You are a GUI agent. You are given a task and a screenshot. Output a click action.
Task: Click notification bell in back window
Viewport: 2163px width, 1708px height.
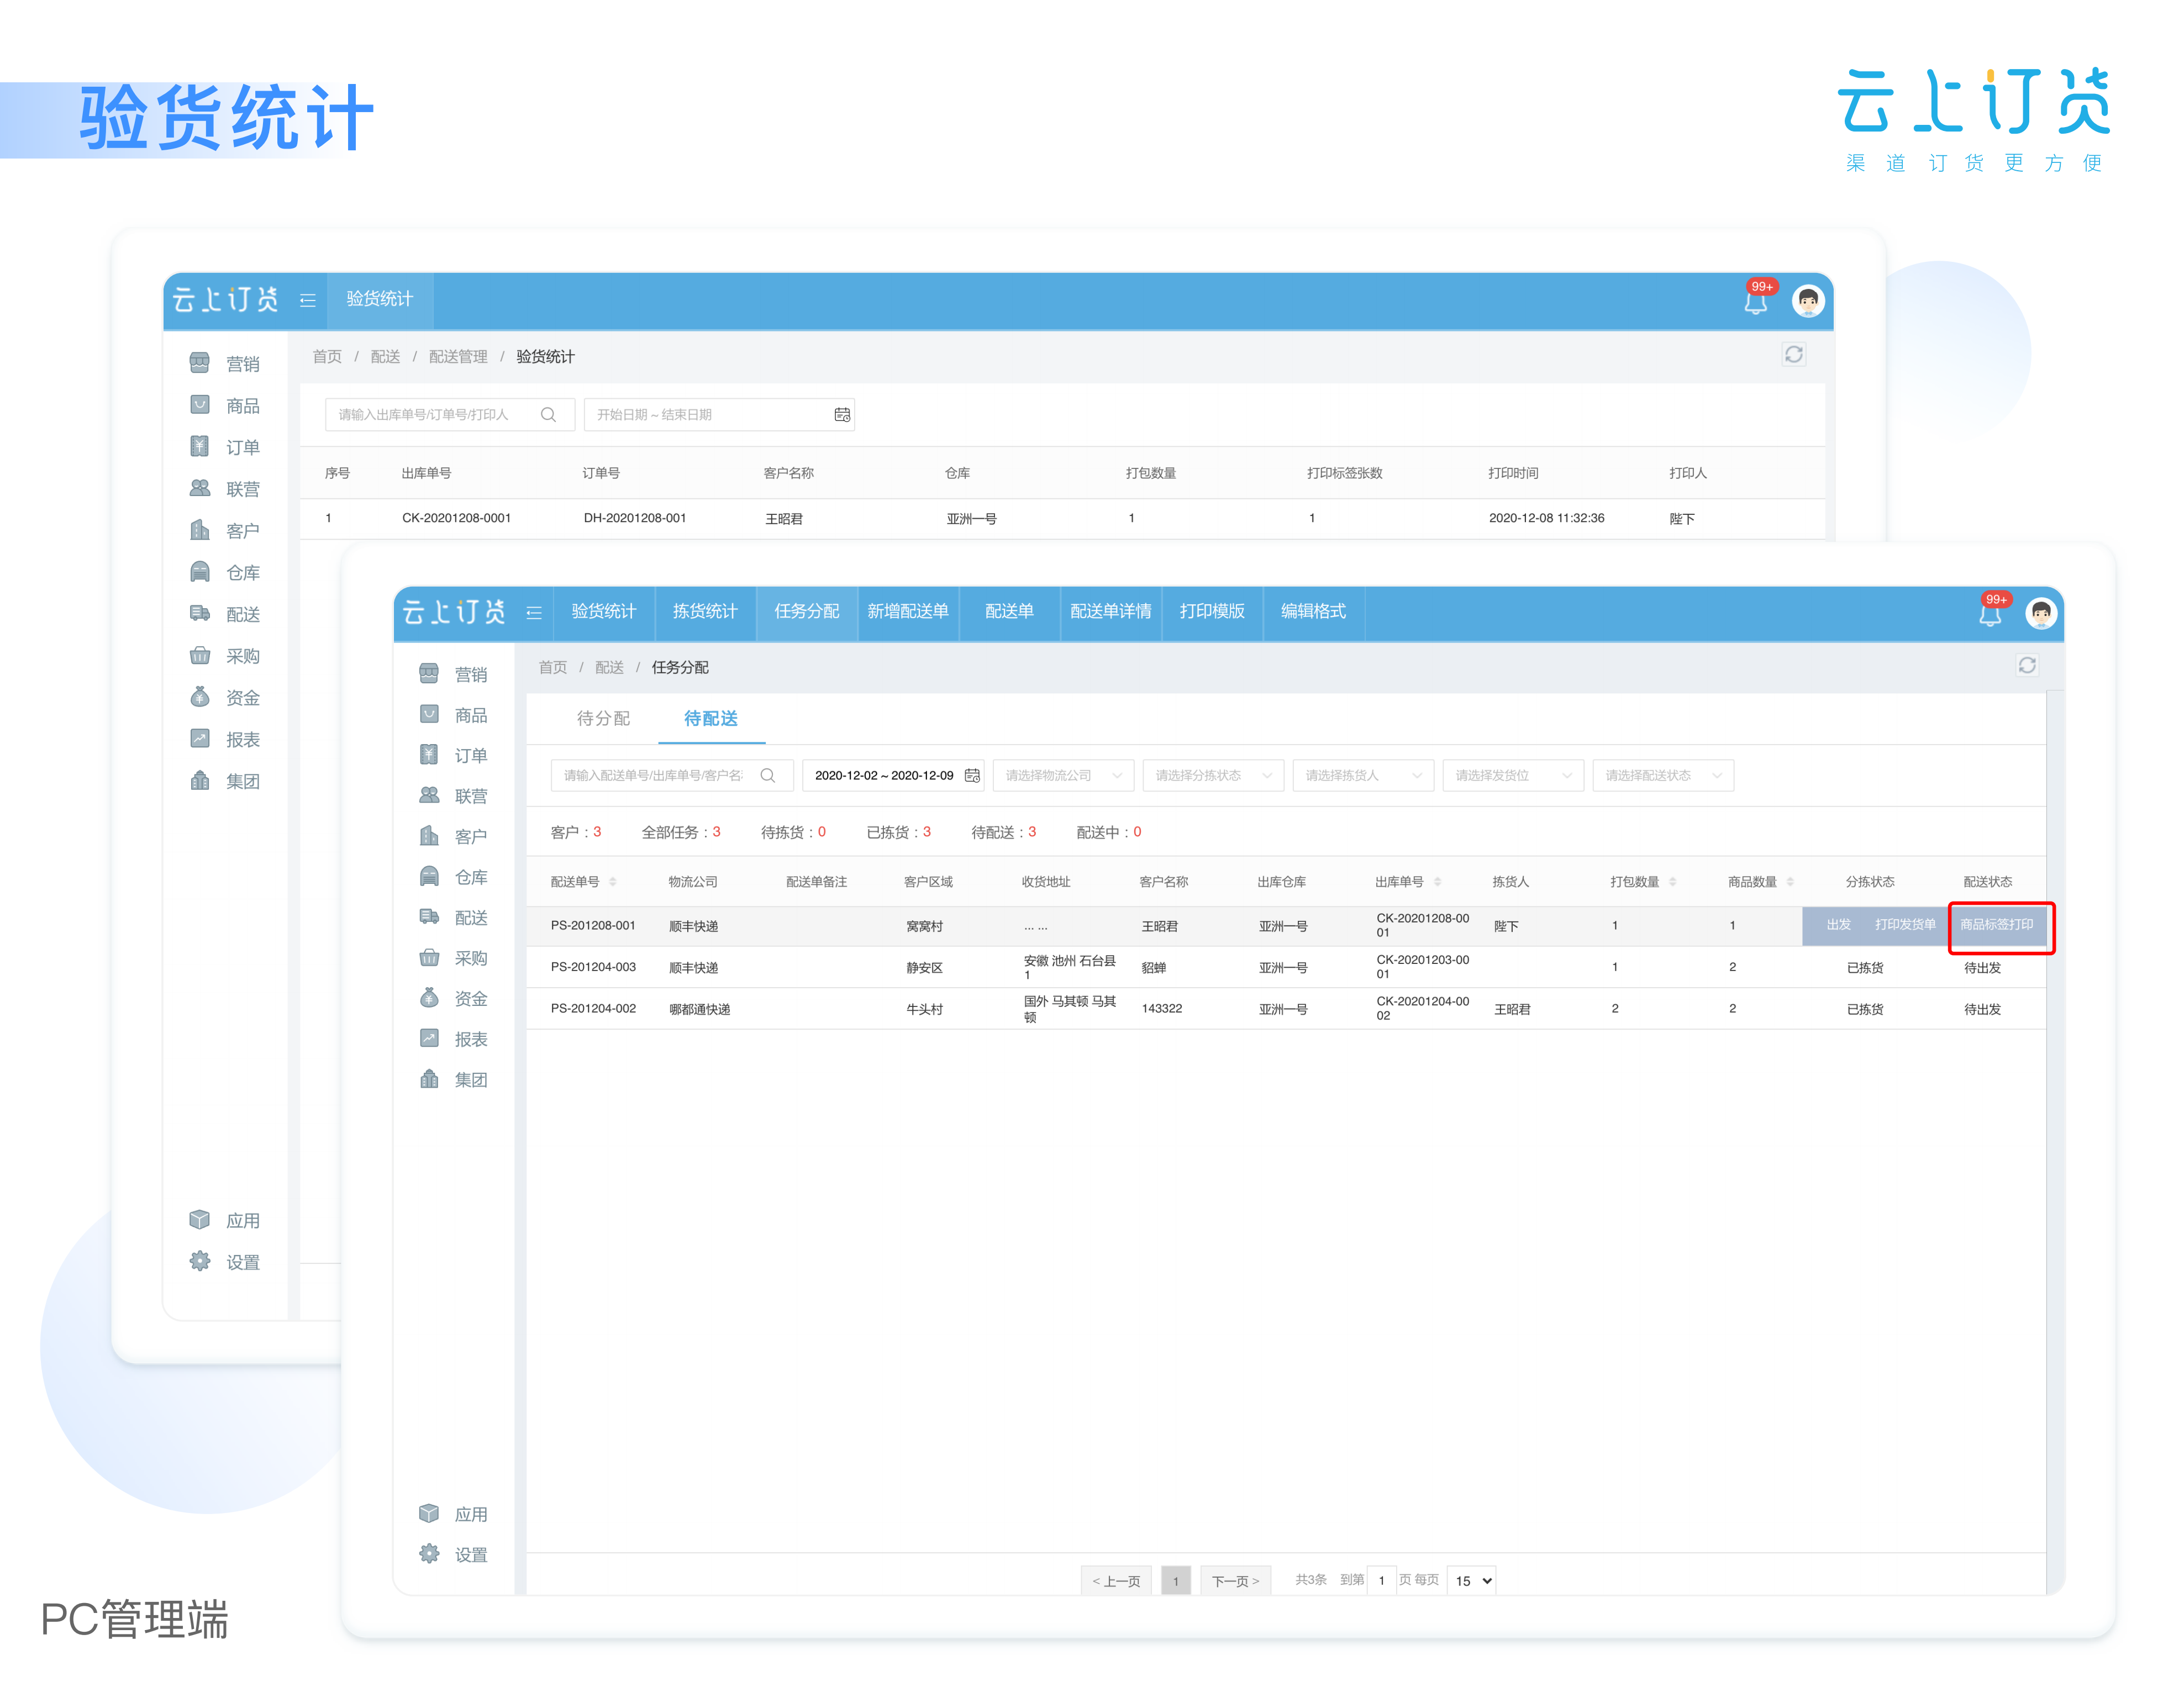[x=1755, y=301]
